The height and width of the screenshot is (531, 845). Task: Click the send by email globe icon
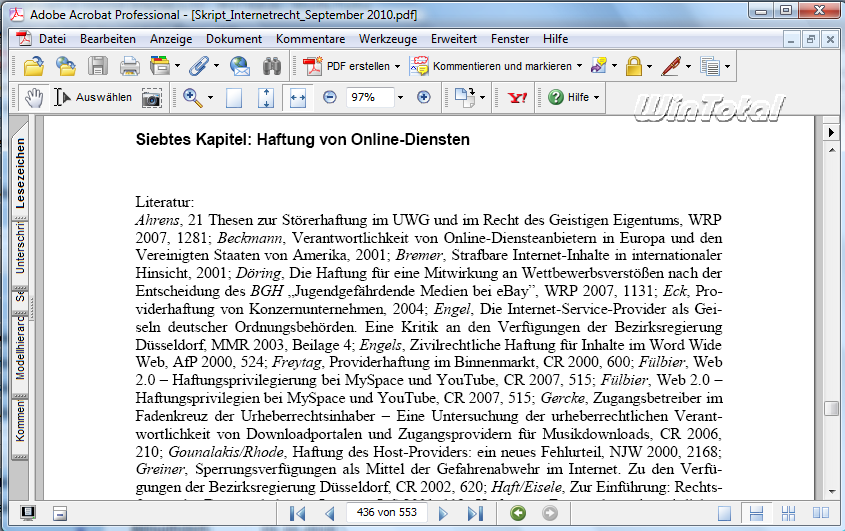239,66
